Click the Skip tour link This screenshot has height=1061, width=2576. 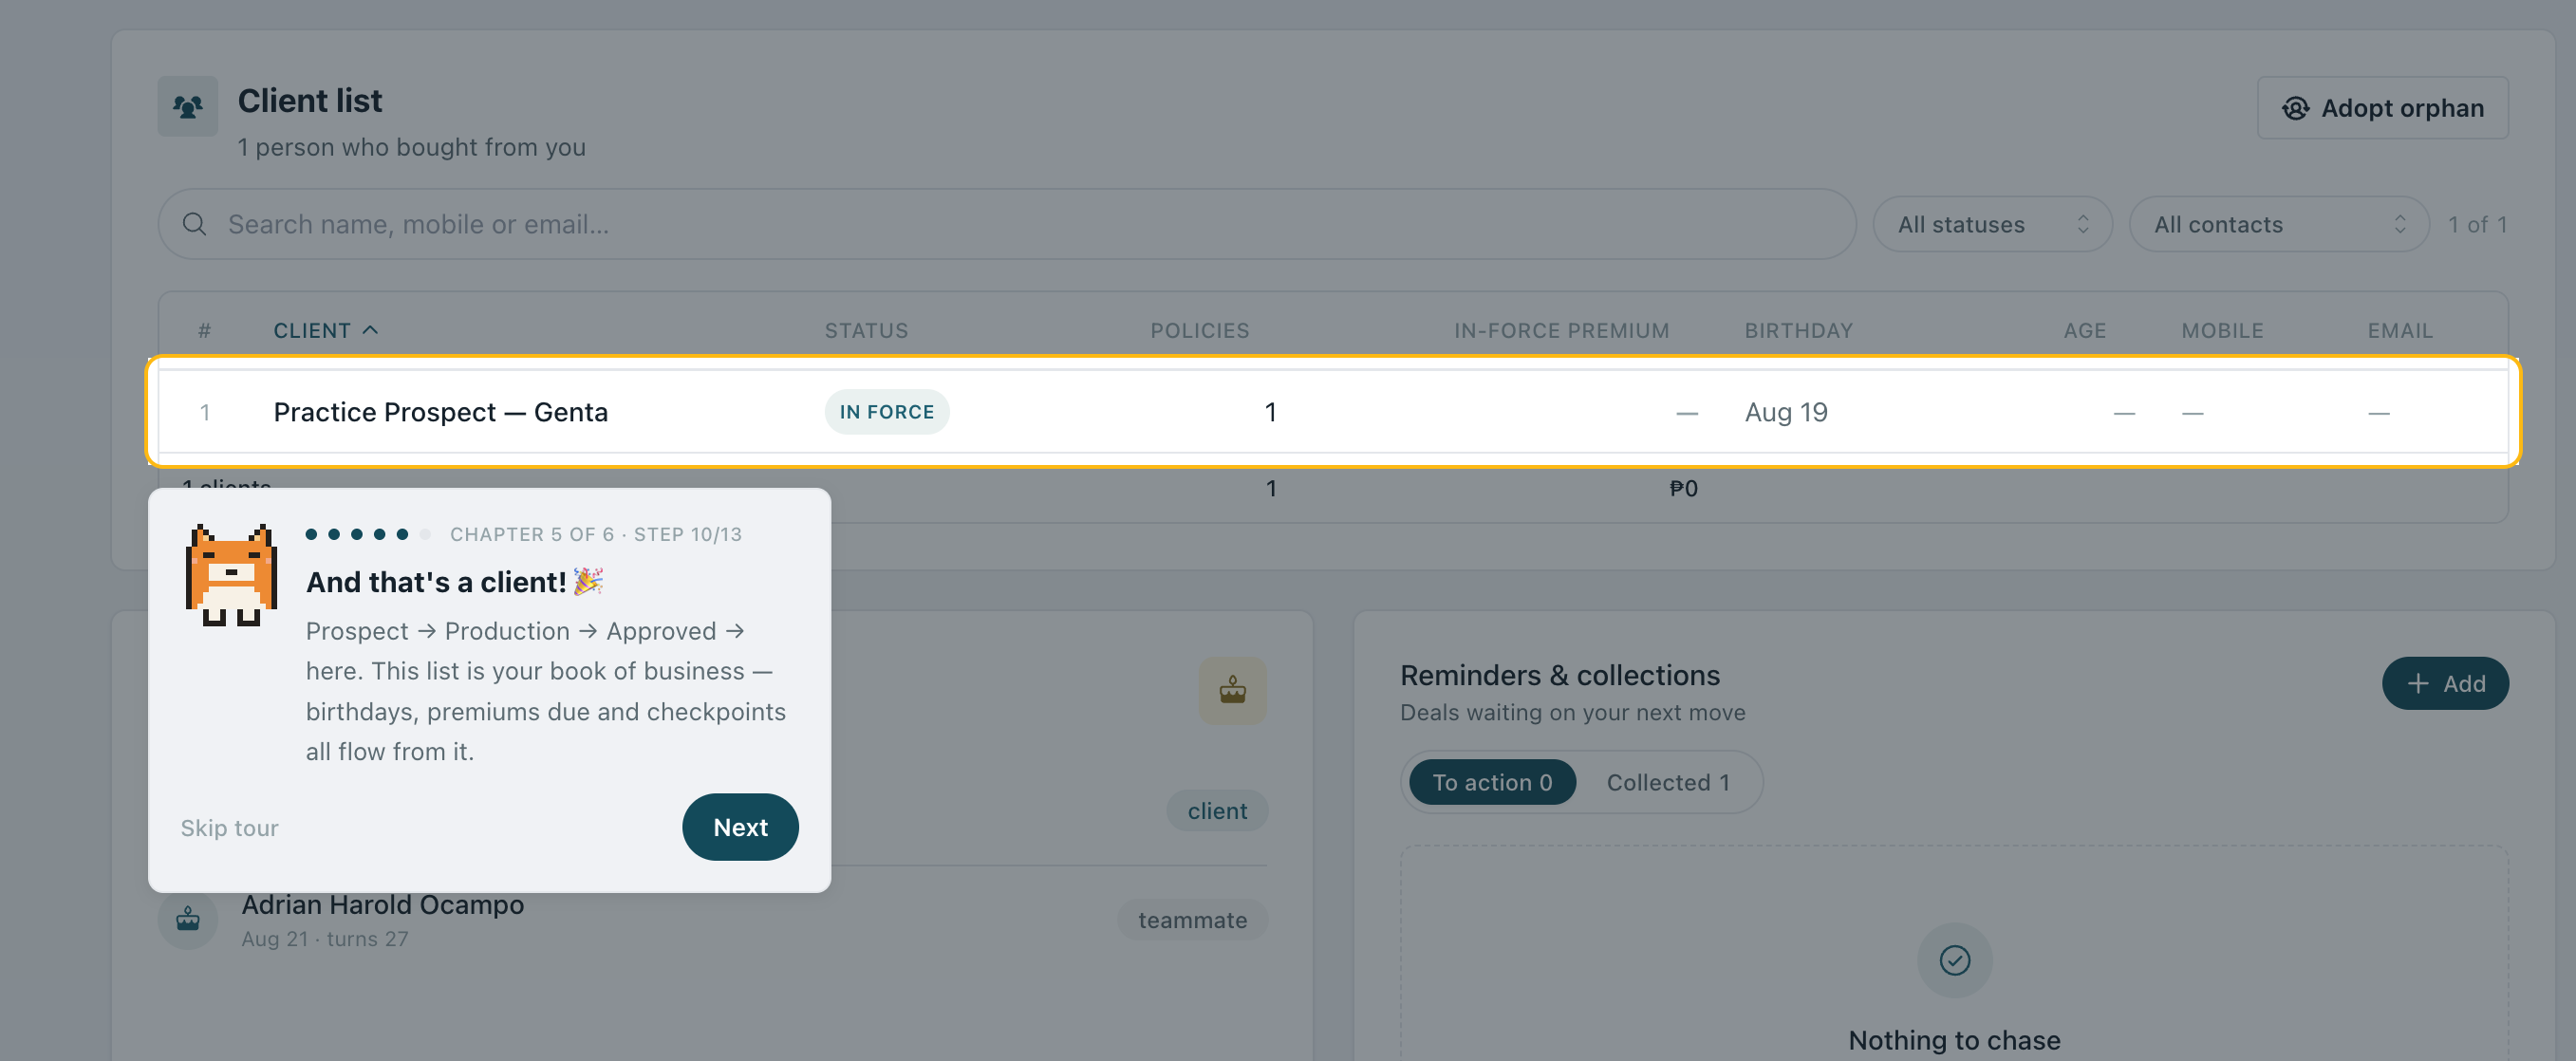229,827
